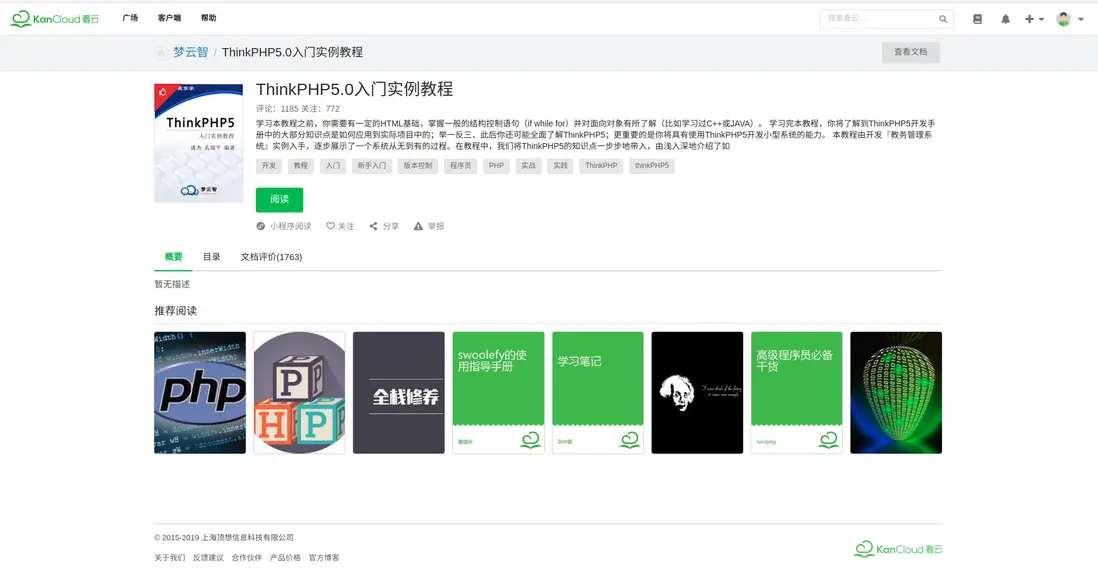Click the 官方博客 footer link
Viewport: 1098px width, 586px height.
pos(324,558)
